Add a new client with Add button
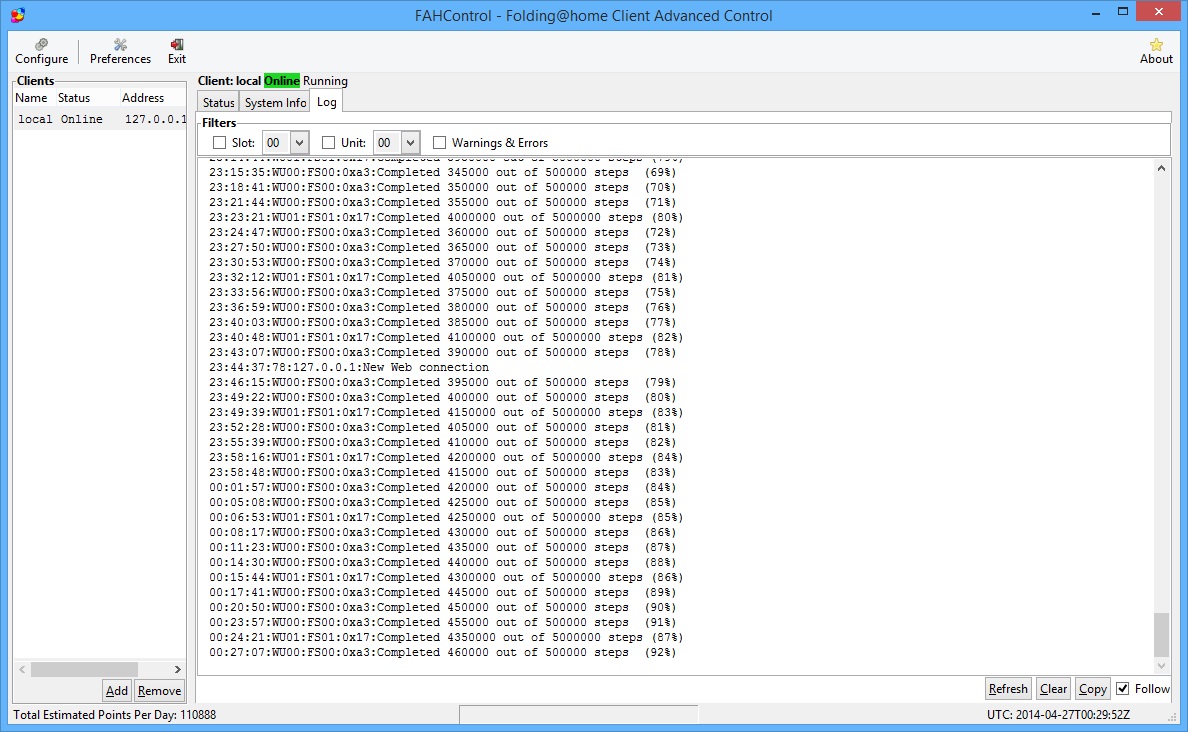 [x=117, y=690]
